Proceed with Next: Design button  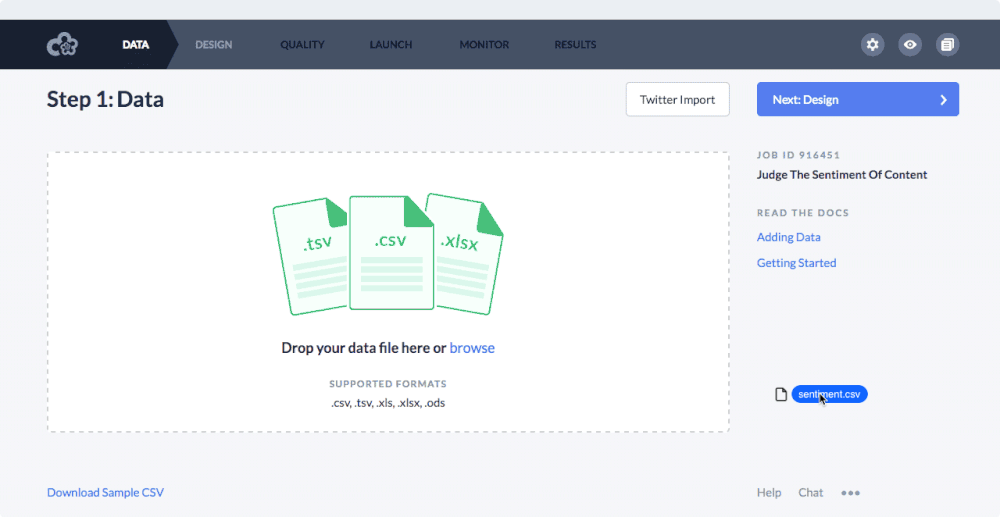point(858,99)
